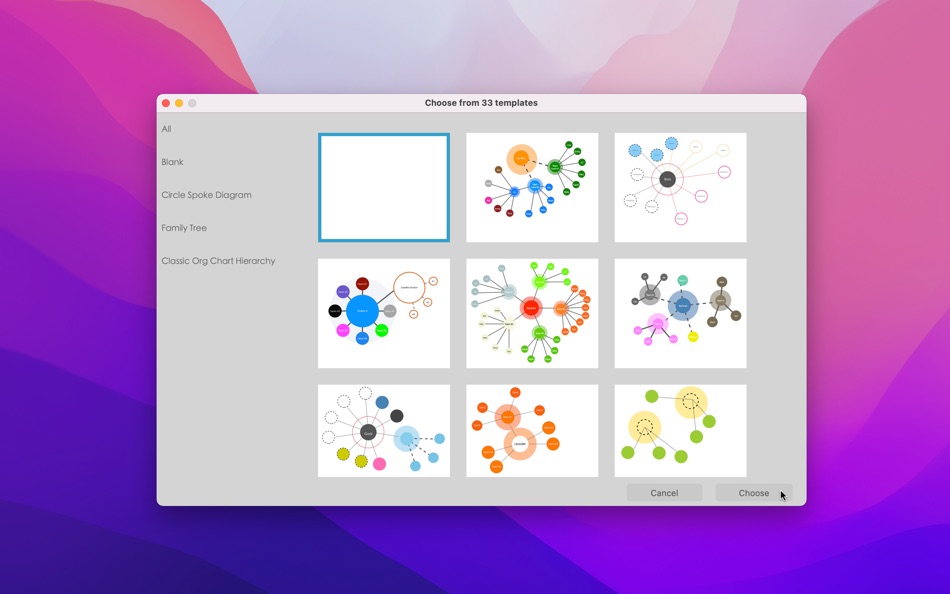Click the Choose button
950x594 pixels.
(x=753, y=492)
